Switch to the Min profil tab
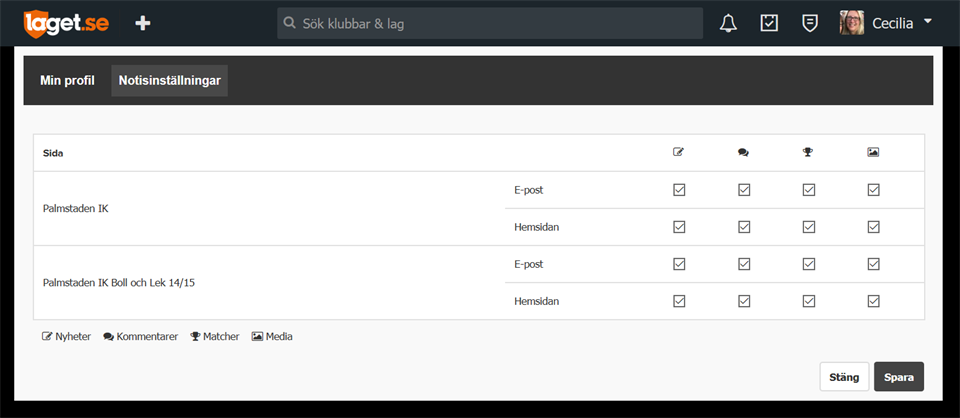Screen dimensions: 960x418 pos(67,80)
